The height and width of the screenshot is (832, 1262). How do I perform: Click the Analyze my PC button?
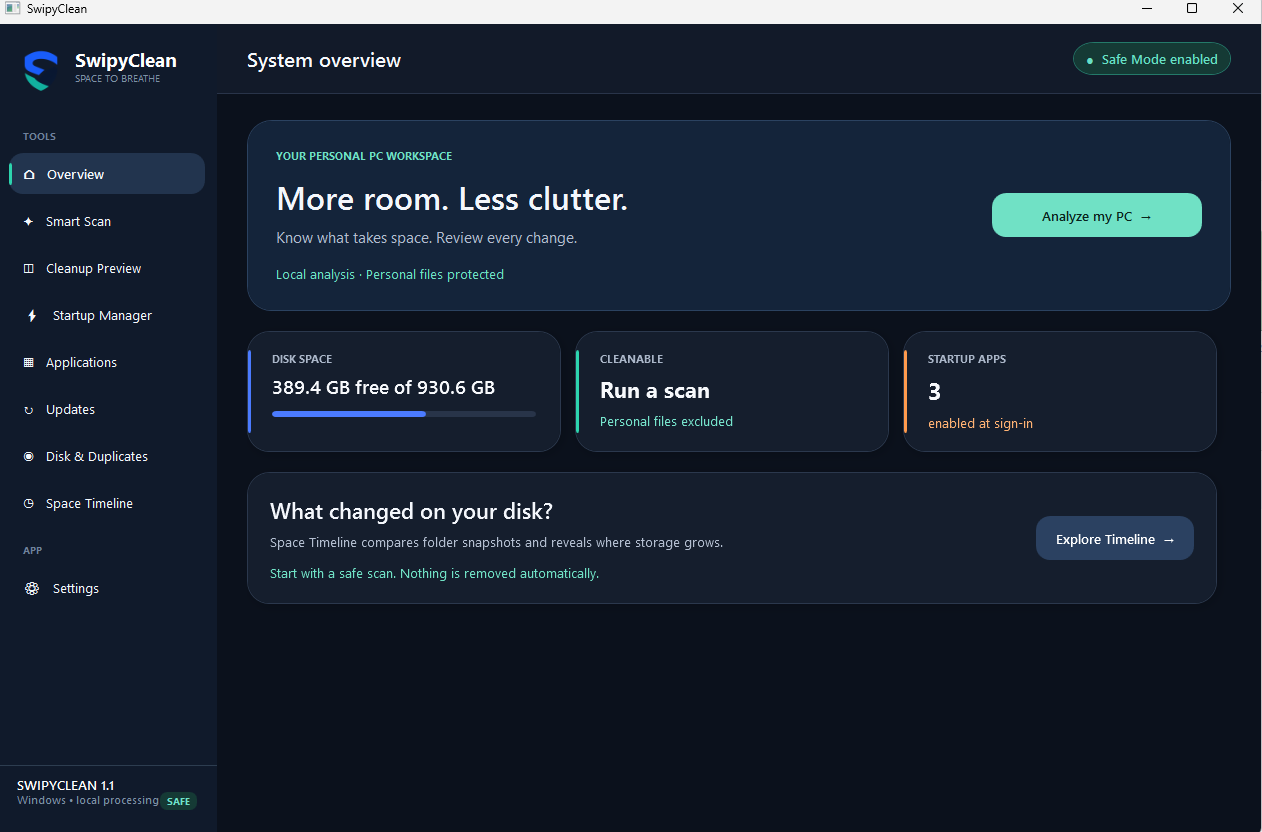[x=1097, y=215]
